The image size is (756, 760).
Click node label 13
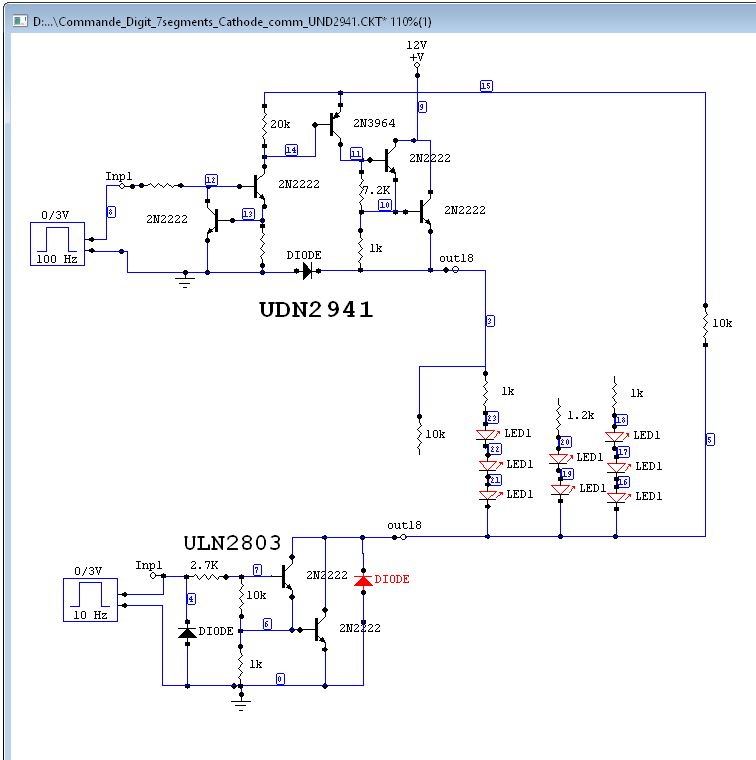248,214
